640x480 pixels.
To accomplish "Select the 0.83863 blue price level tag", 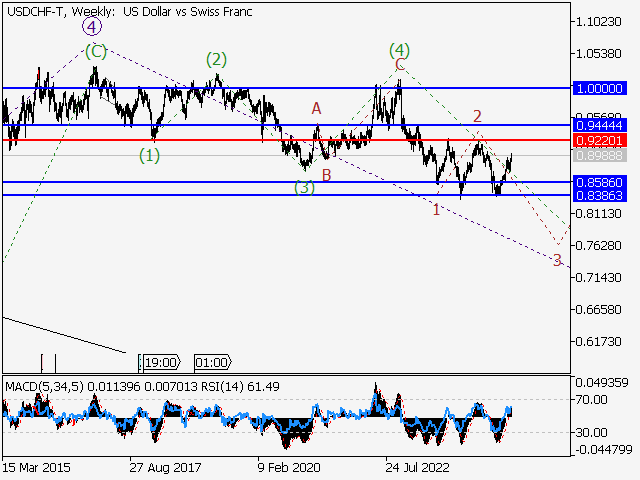I will pos(600,196).
